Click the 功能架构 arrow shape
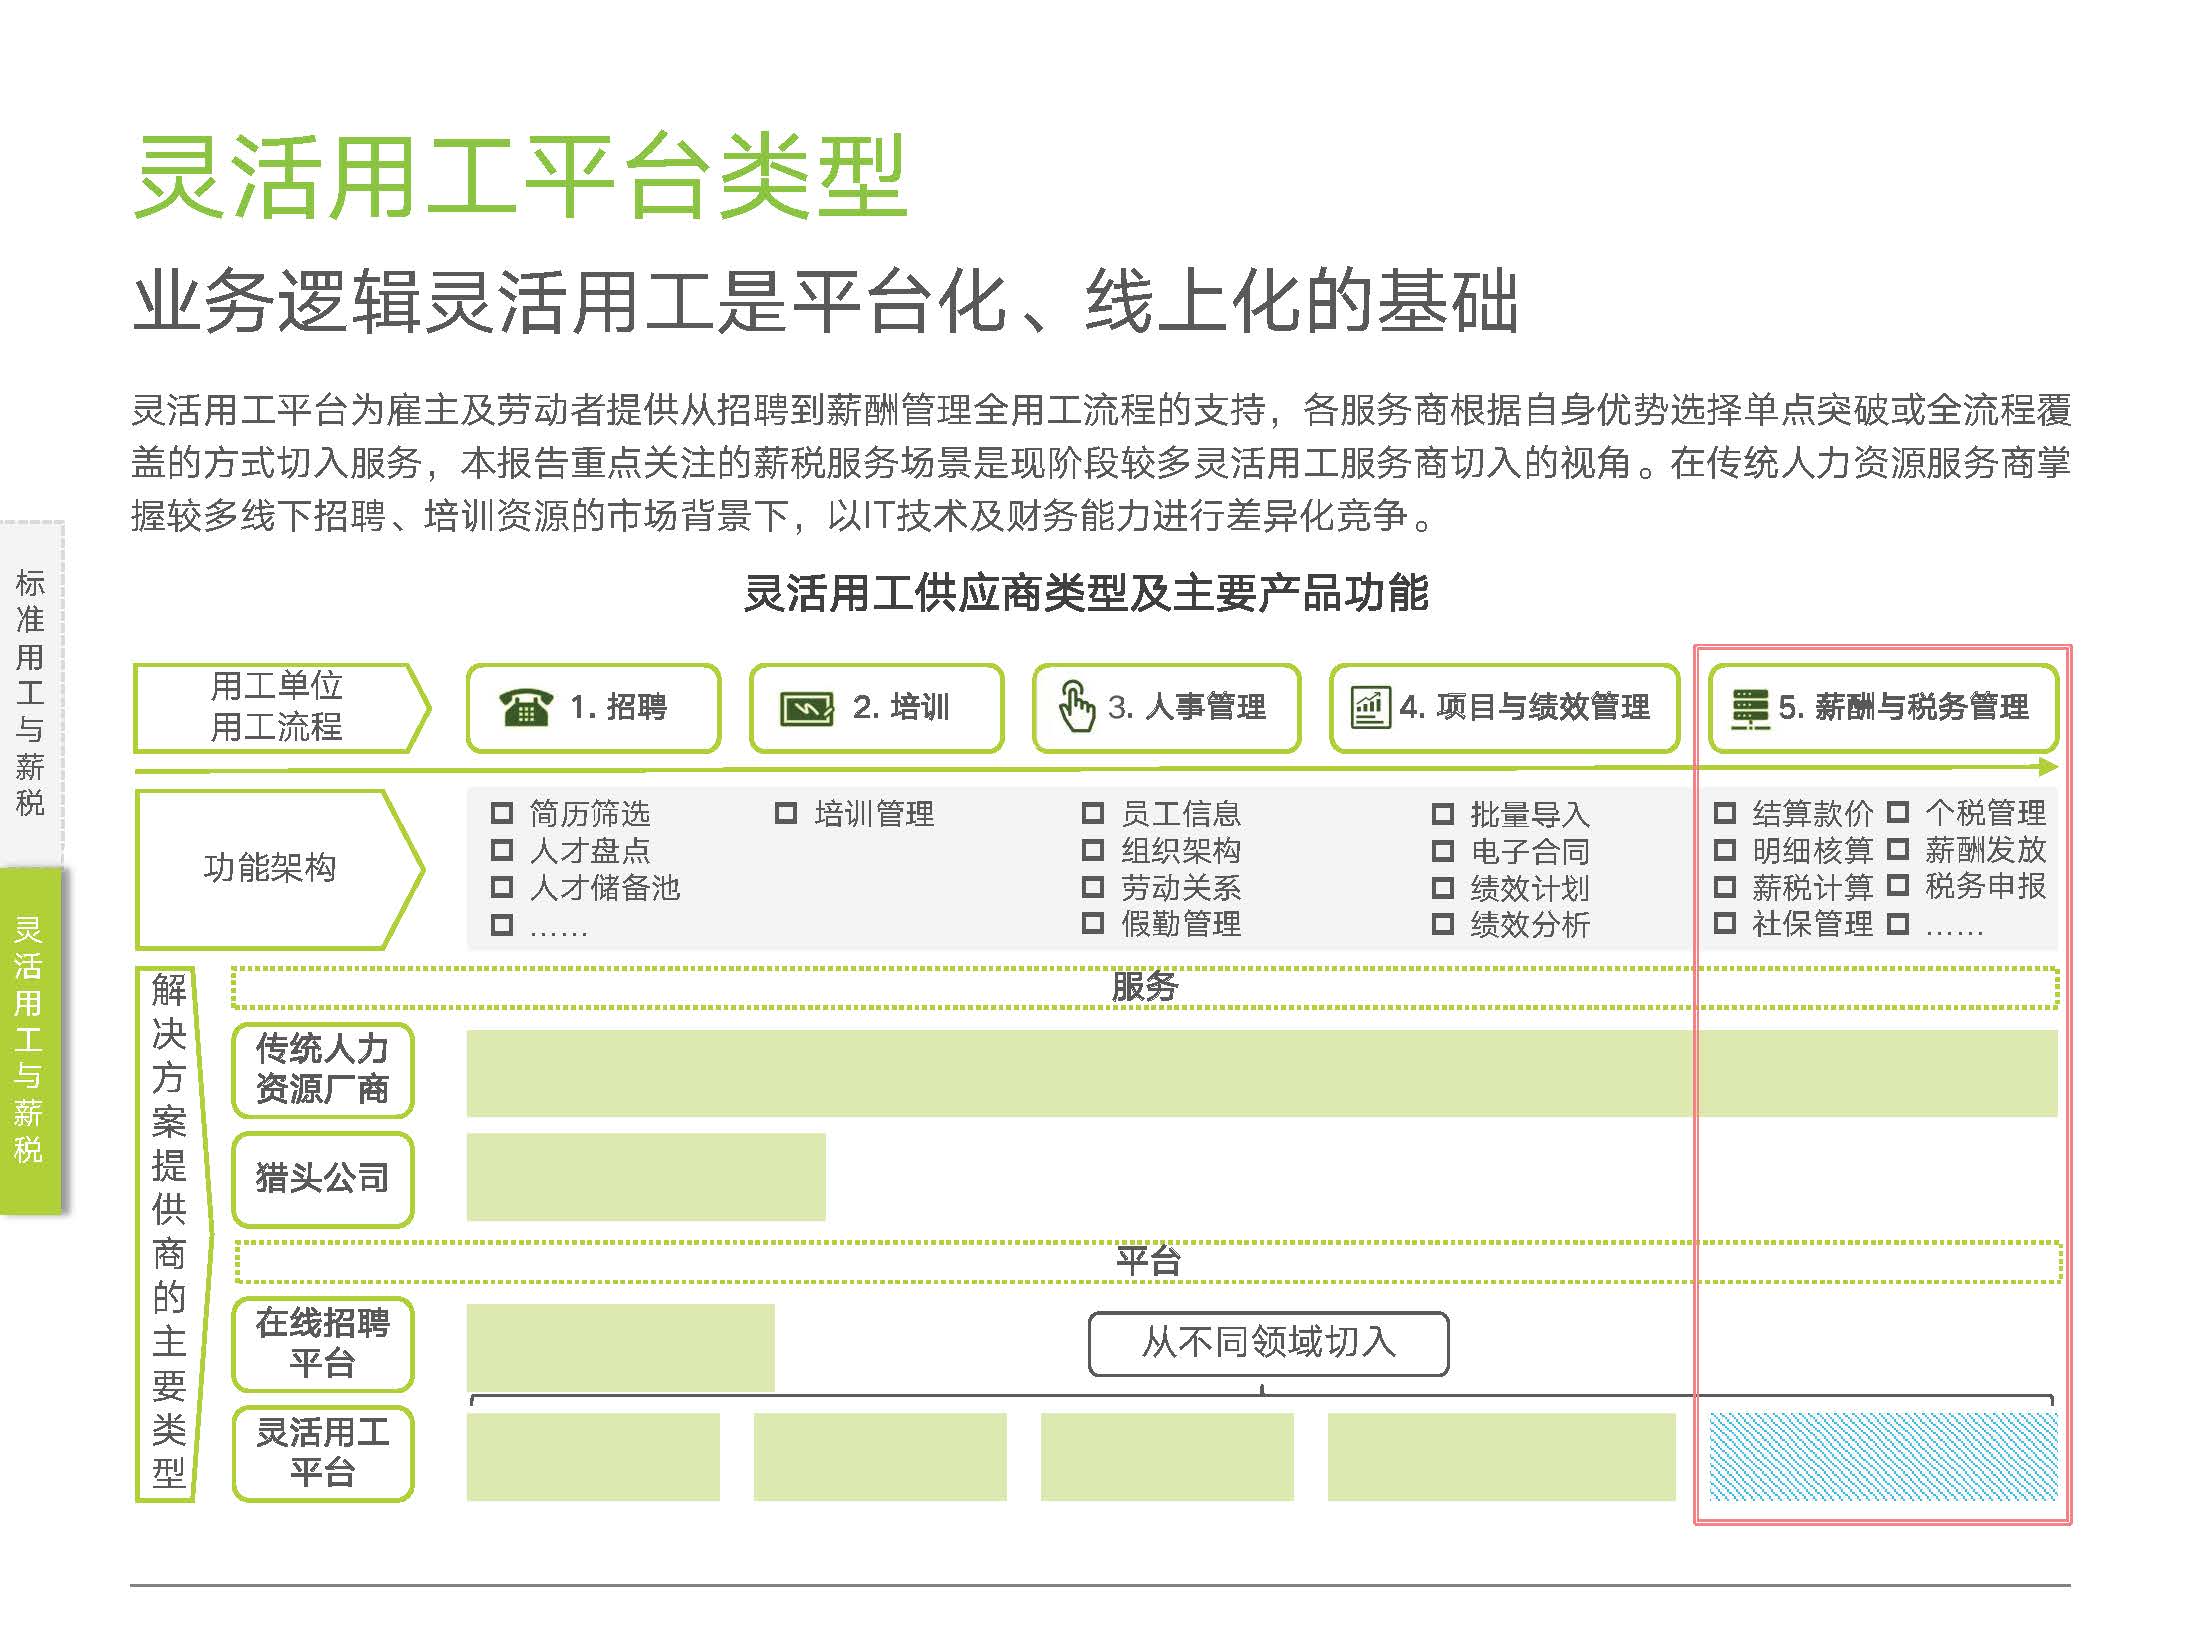The width and height of the screenshot is (2200, 1650). (270, 868)
